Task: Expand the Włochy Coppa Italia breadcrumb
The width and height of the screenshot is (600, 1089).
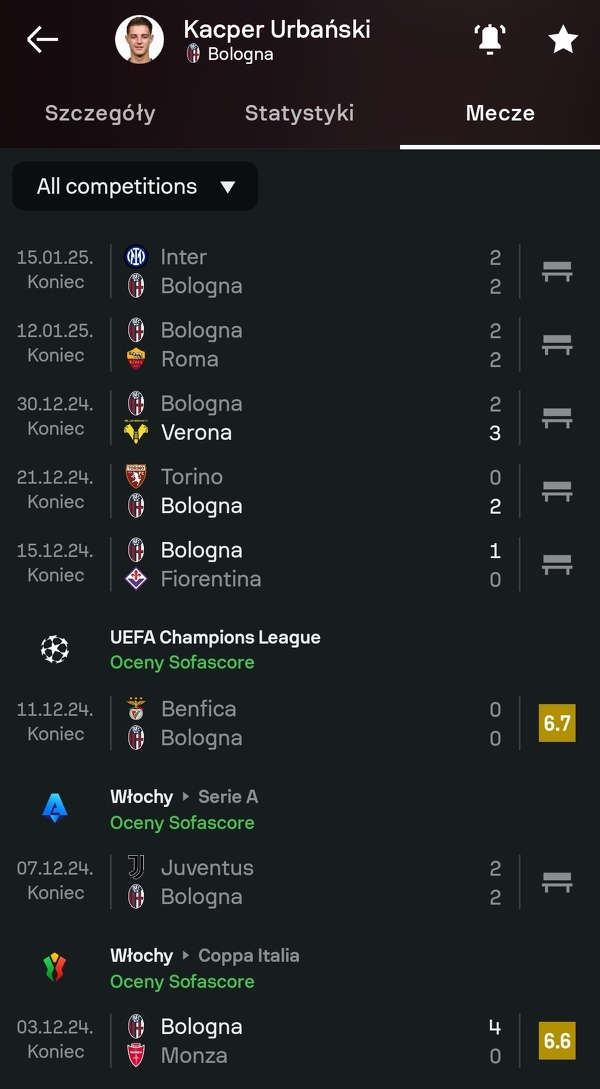Action: (x=204, y=955)
